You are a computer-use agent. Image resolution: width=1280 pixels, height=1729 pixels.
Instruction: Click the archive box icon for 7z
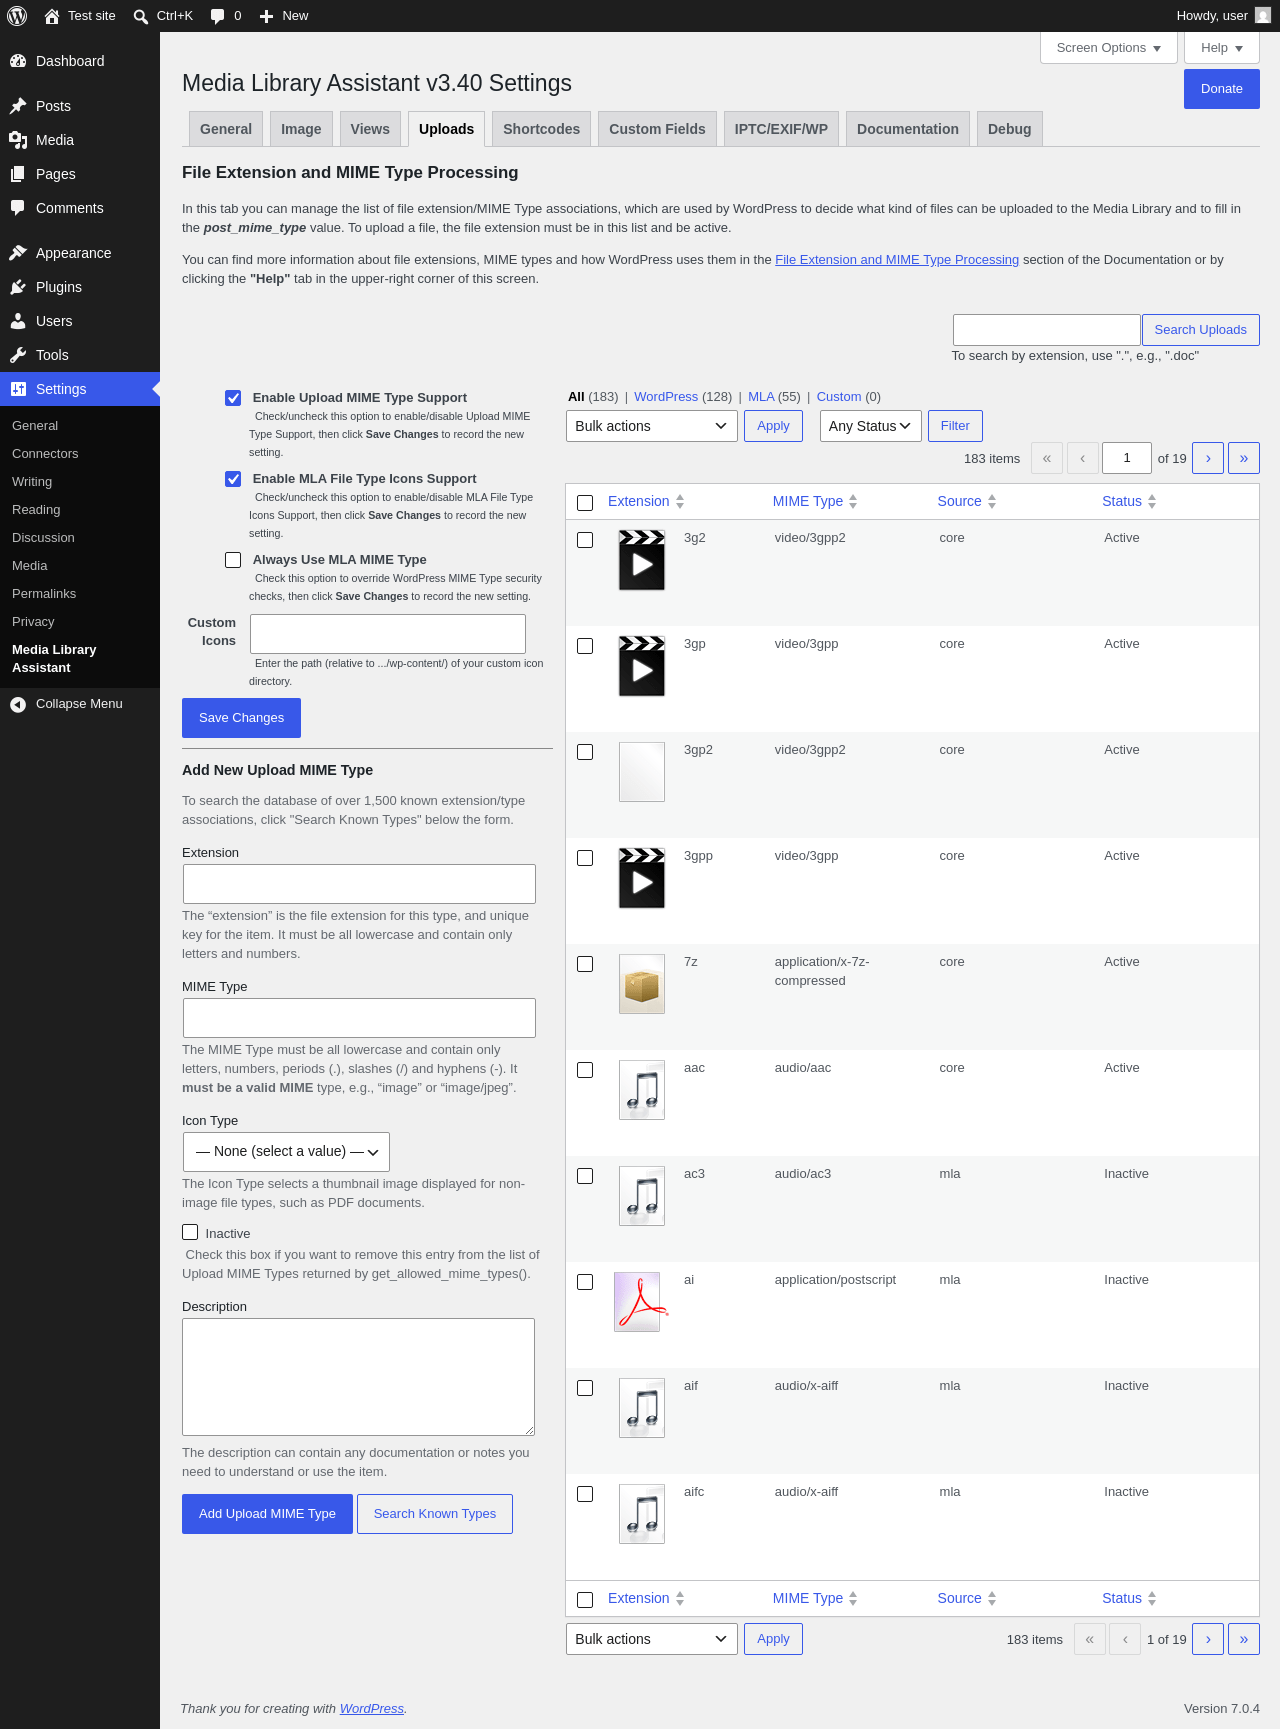(x=642, y=984)
